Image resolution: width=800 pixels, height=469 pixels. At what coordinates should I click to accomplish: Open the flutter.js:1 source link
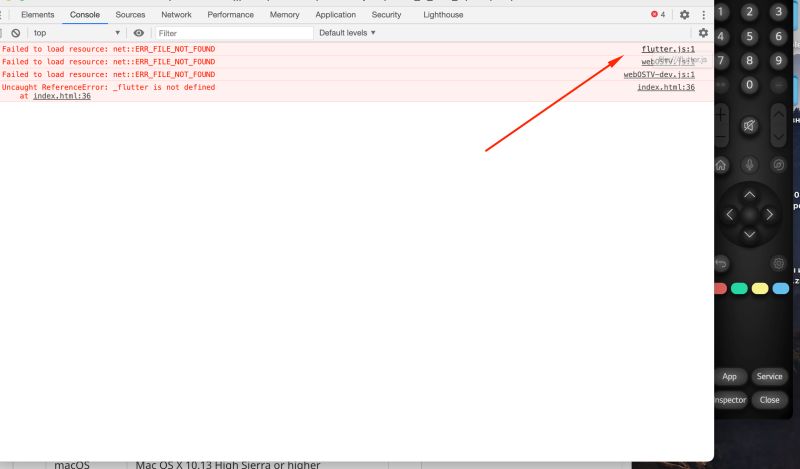tap(668, 49)
